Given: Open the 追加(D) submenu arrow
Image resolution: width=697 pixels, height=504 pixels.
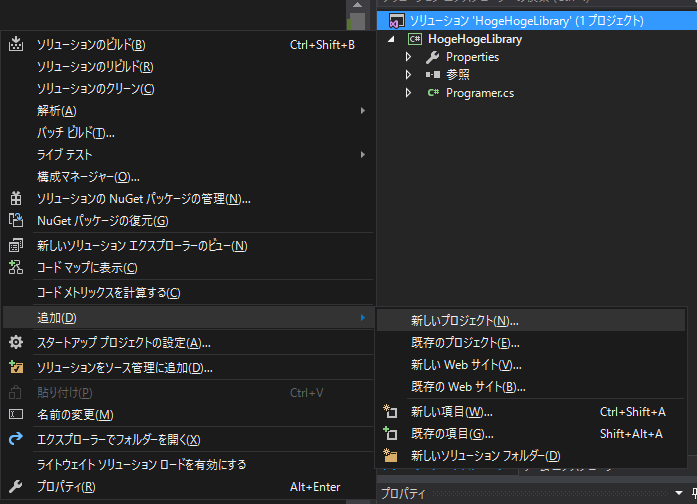Looking at the screenshot, I should [363, 317].
